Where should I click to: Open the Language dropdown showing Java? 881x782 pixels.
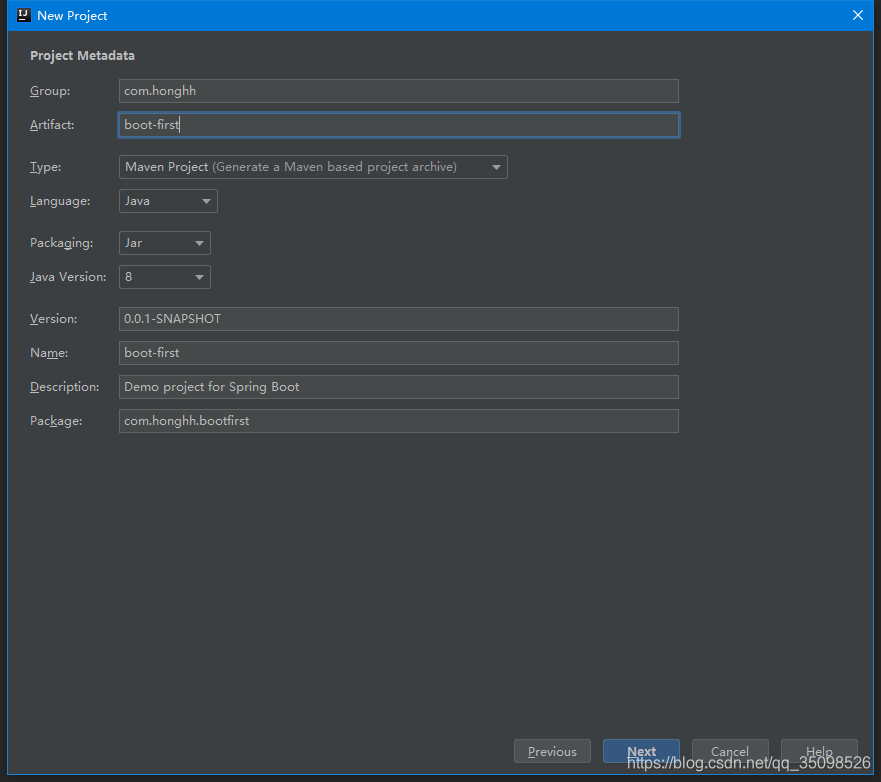[168, 201]
